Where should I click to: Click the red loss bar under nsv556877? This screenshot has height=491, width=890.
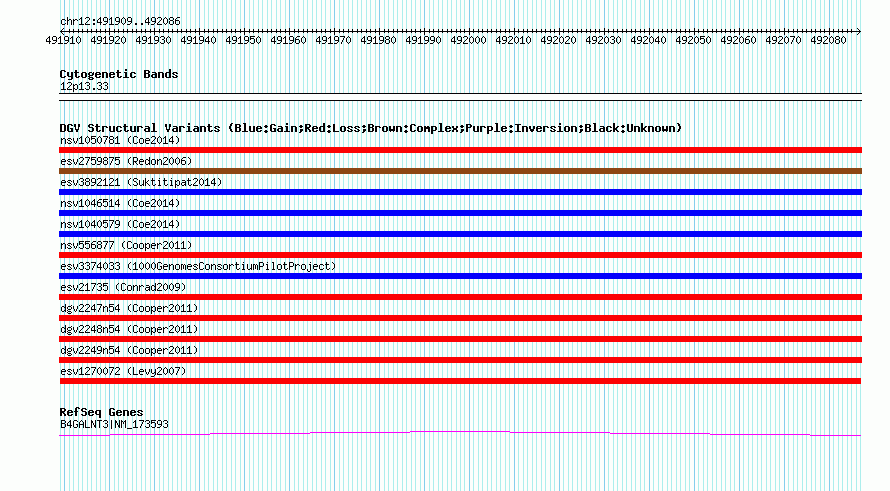click(x=460, y=255)
